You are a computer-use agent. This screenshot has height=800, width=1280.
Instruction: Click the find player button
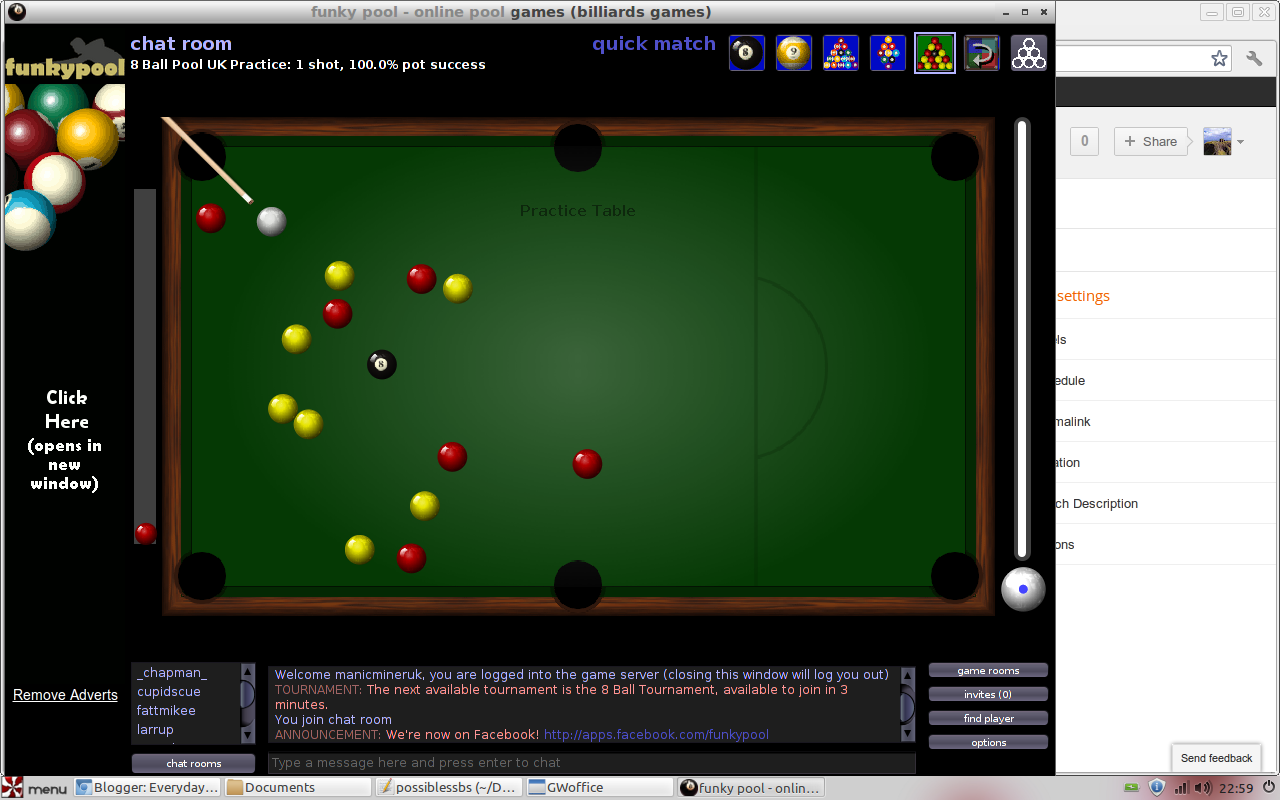pos(988,718)
